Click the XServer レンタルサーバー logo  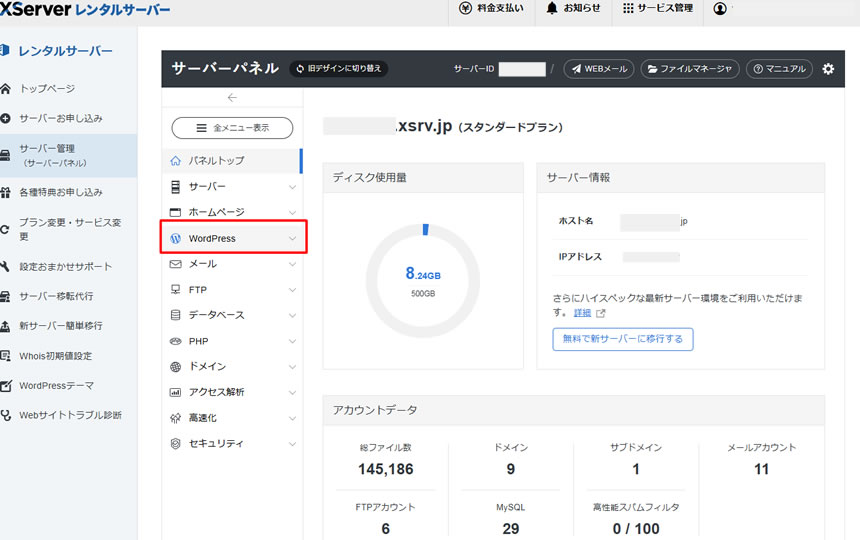click(85, 9)
